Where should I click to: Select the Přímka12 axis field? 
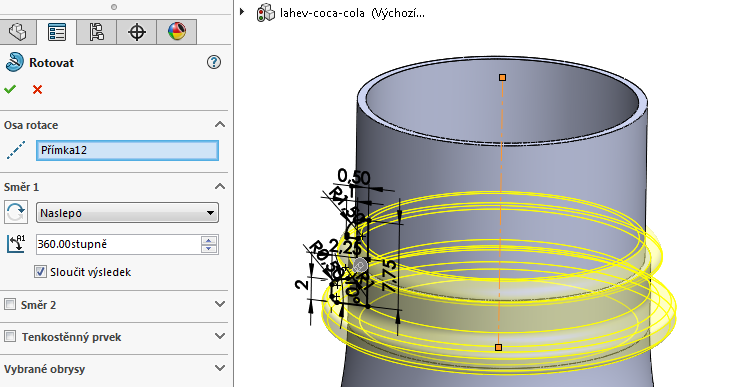127,150
